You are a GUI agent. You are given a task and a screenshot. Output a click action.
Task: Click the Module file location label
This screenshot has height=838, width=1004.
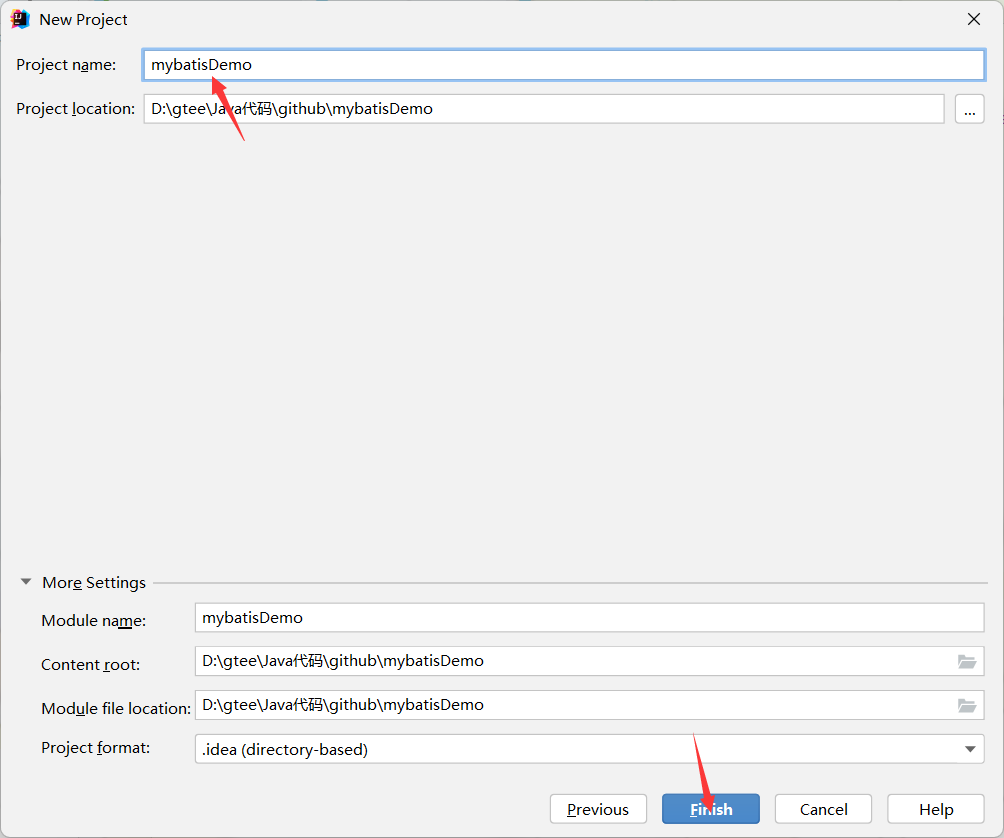[x=116, y=709]
